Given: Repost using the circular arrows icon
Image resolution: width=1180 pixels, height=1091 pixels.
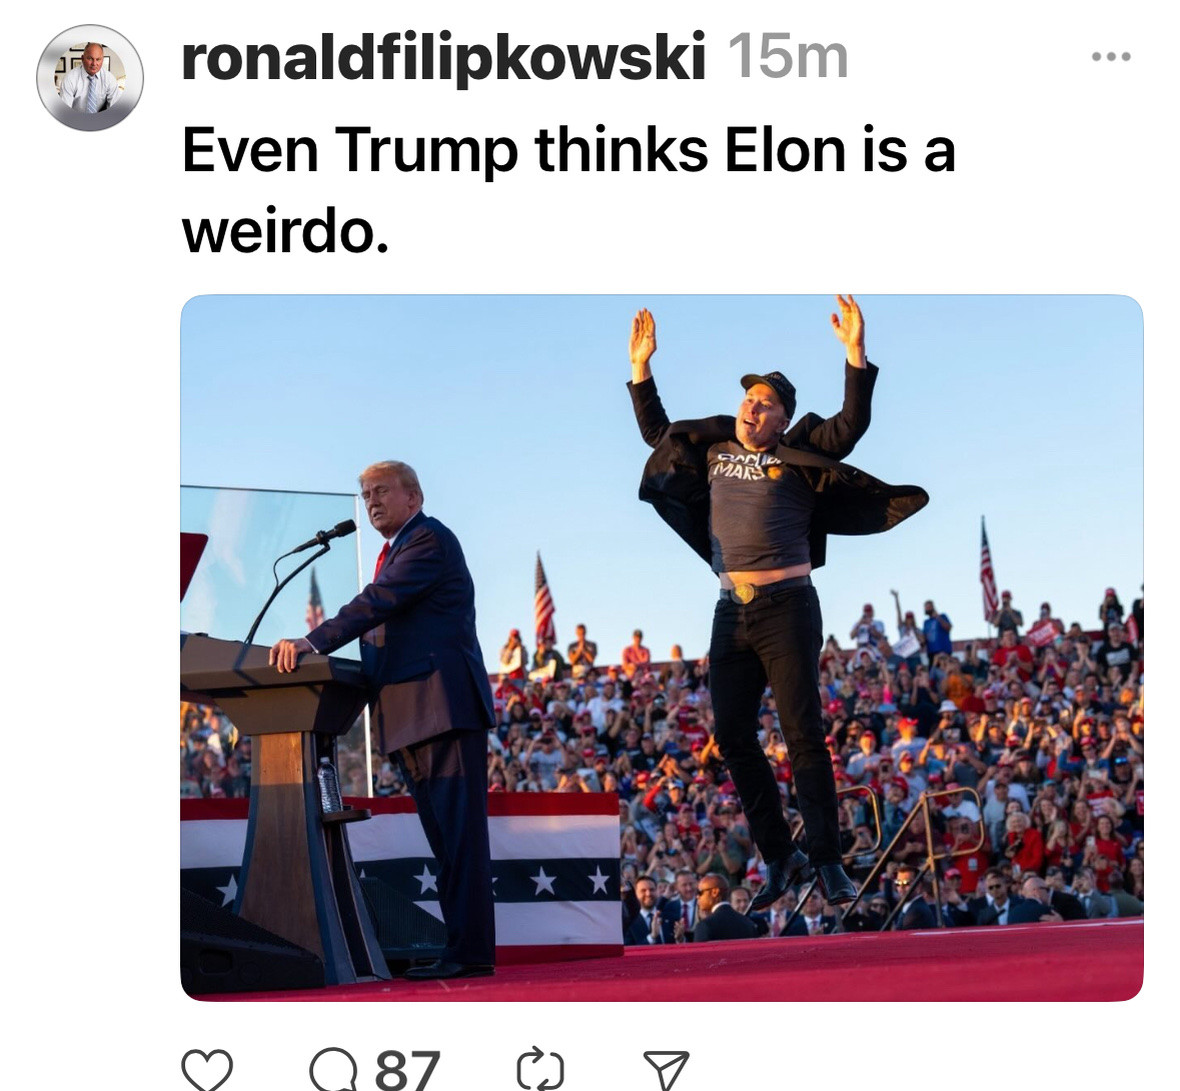Looking at the screenshot, I should [x=540, y=1069].
